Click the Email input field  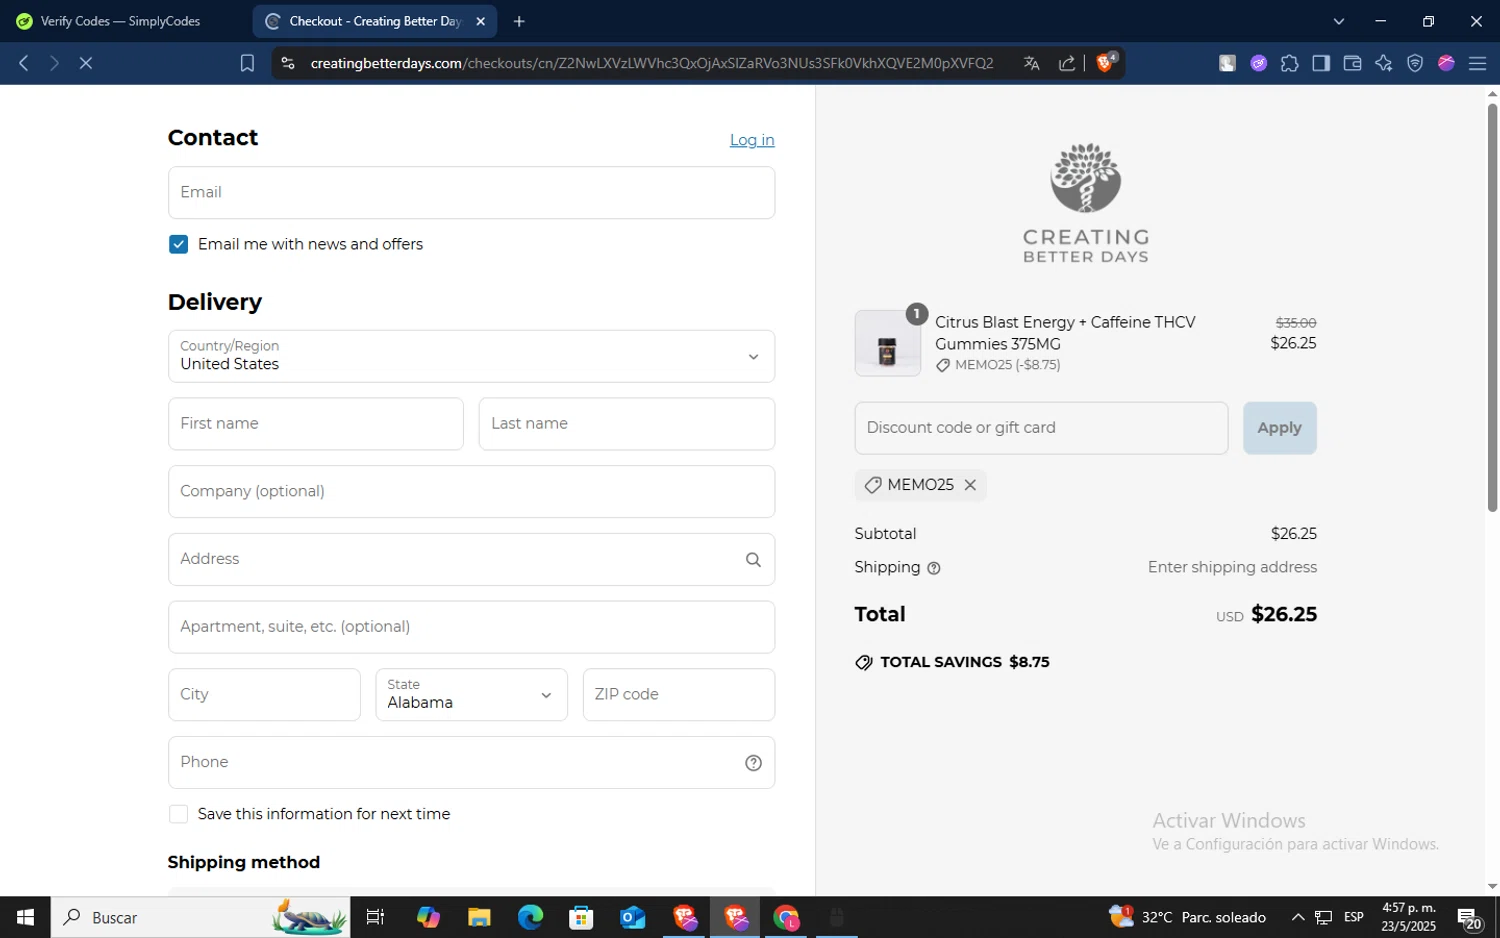(471, 192)
